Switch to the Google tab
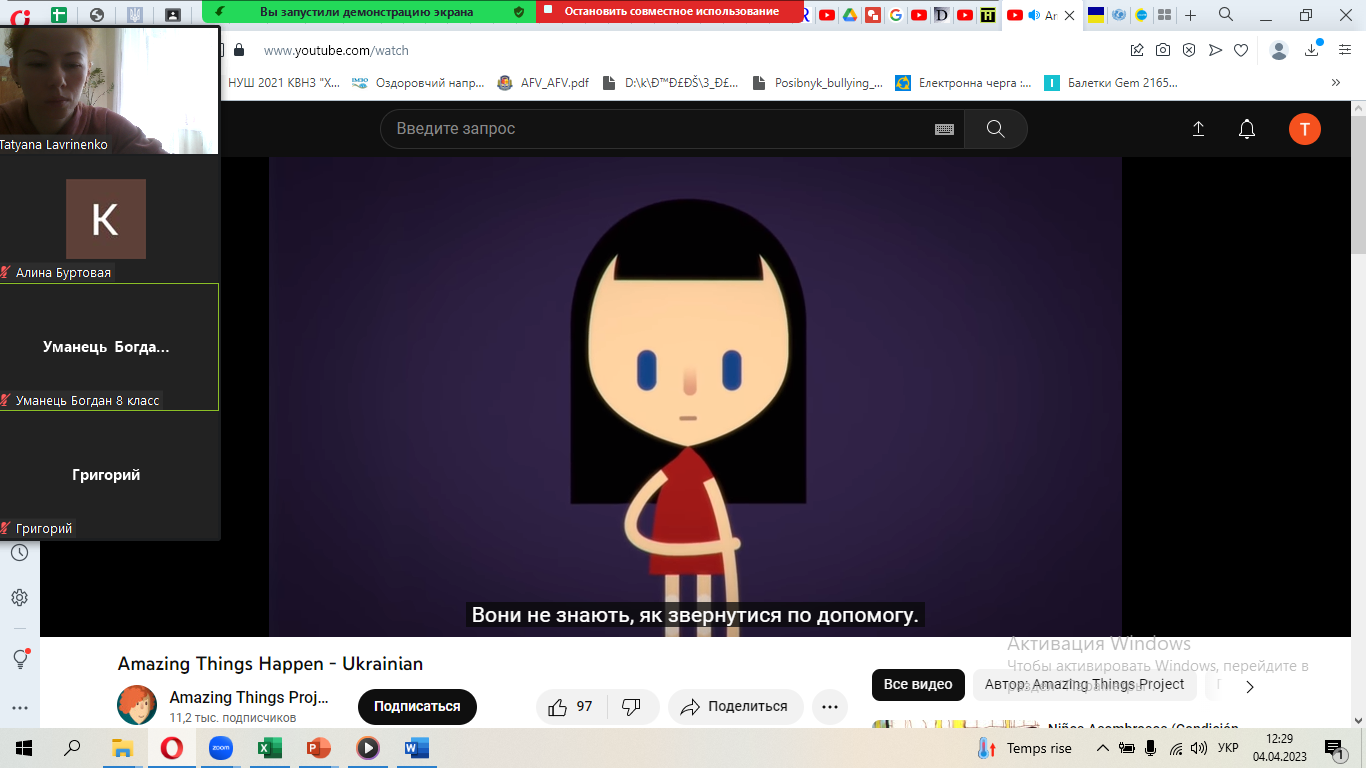 [x=895, y=15]
